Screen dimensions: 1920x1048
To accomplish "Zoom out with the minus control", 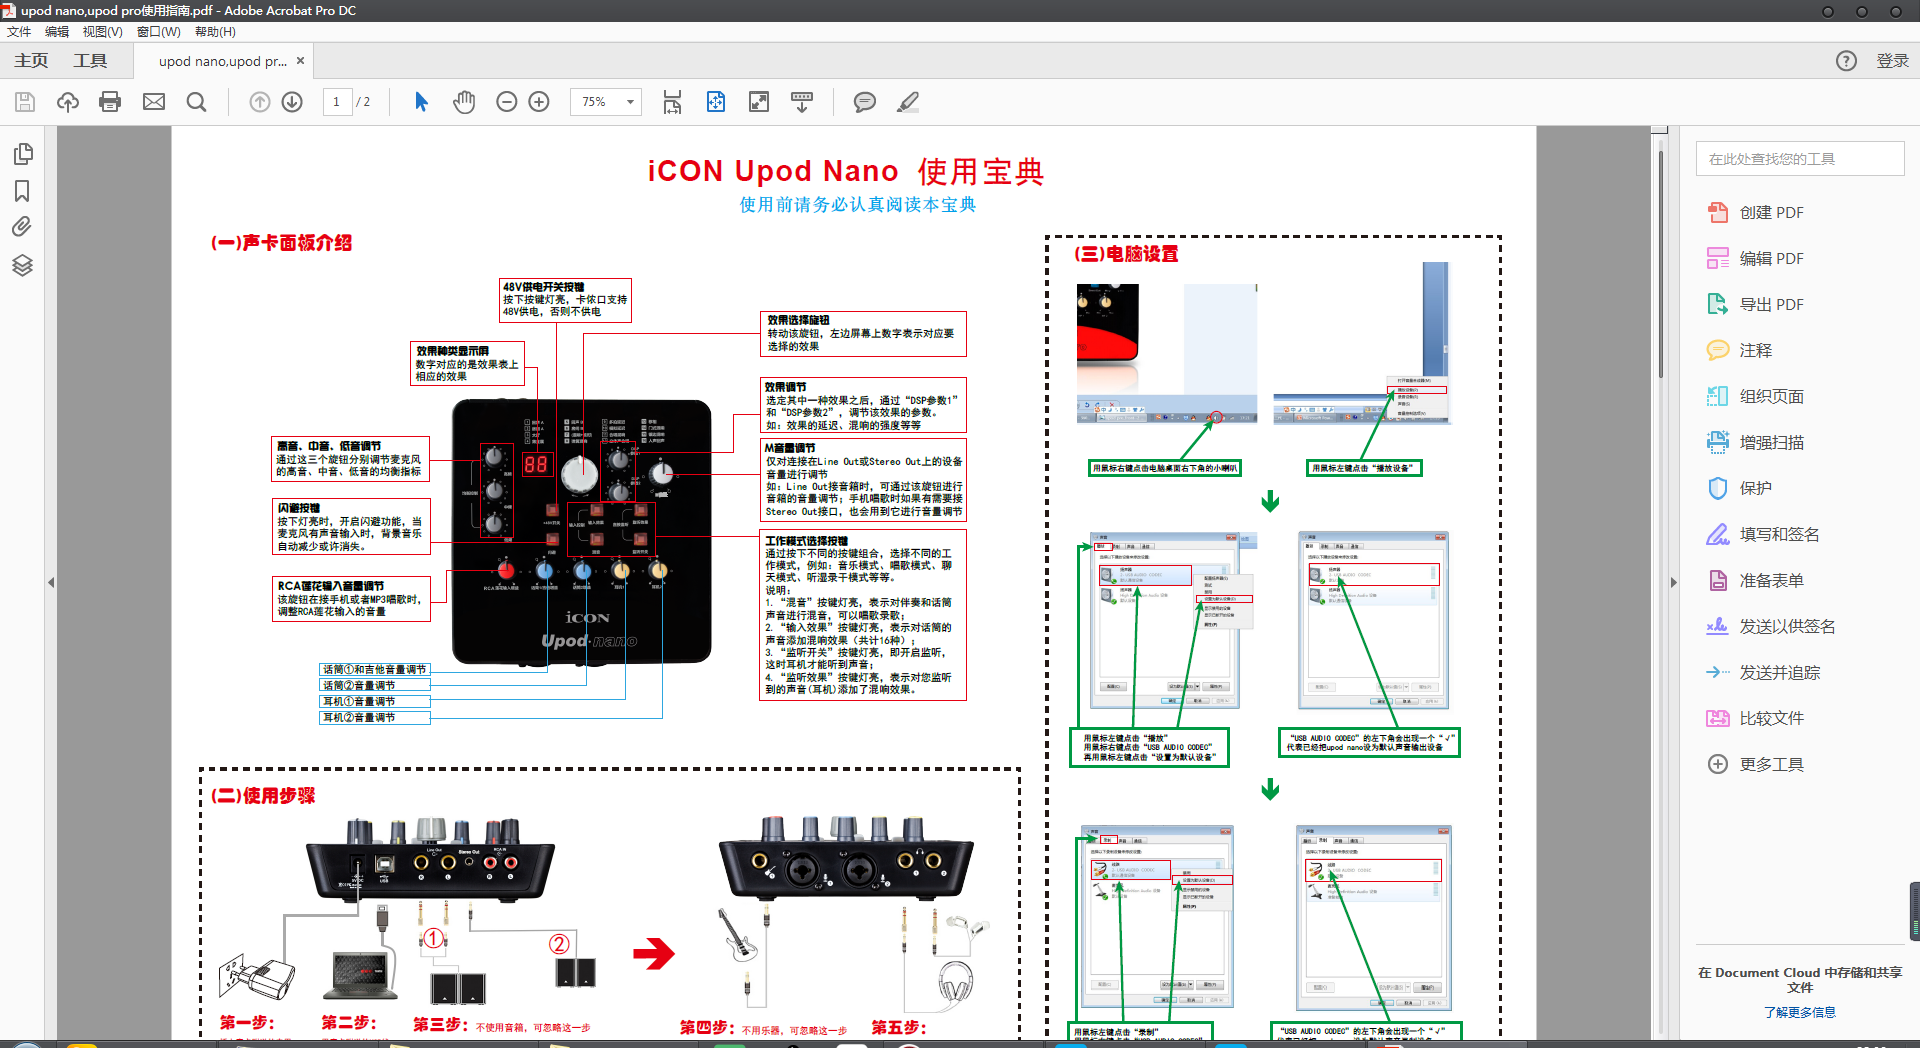I will click(506, 101).
